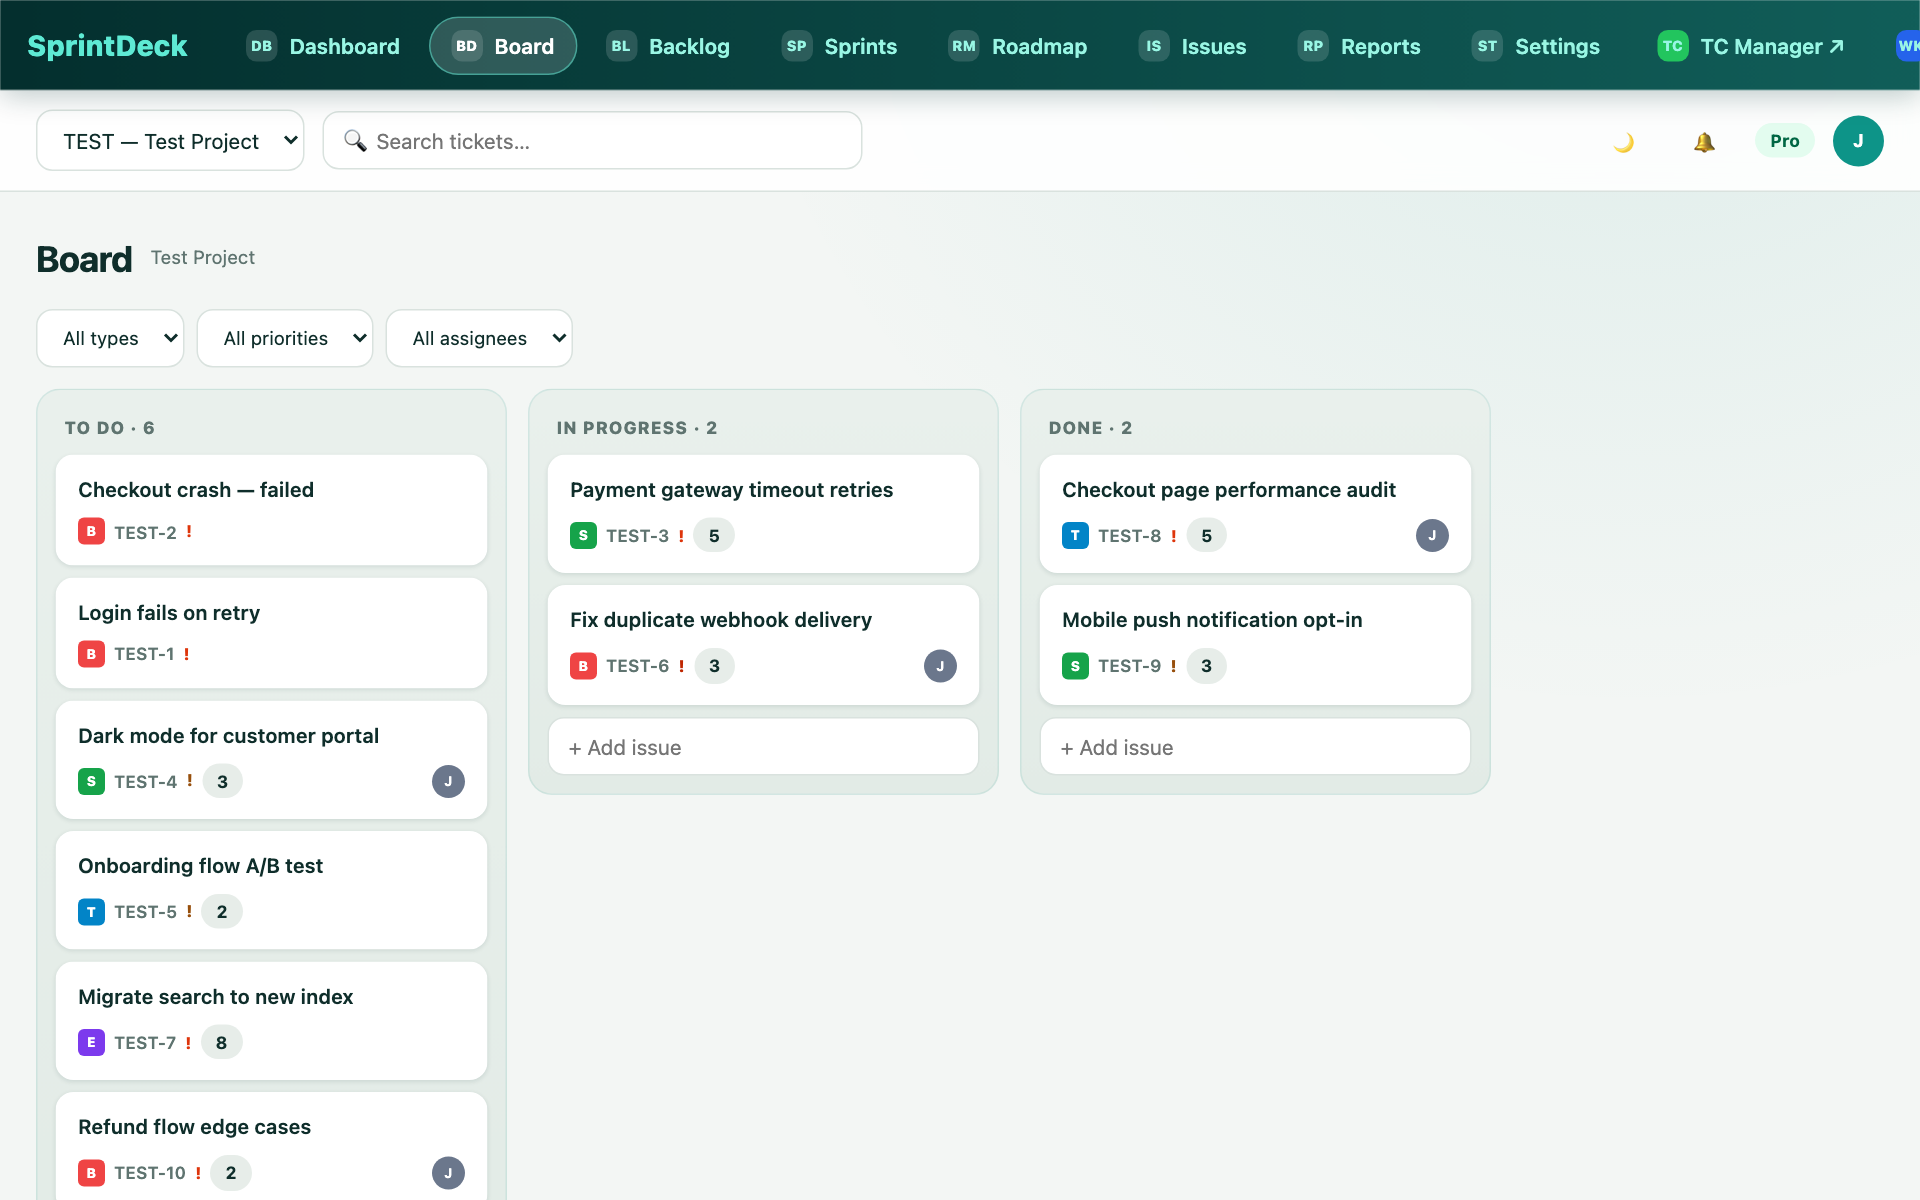
Task: Open the TC Manager external link
Action: 1751,46
